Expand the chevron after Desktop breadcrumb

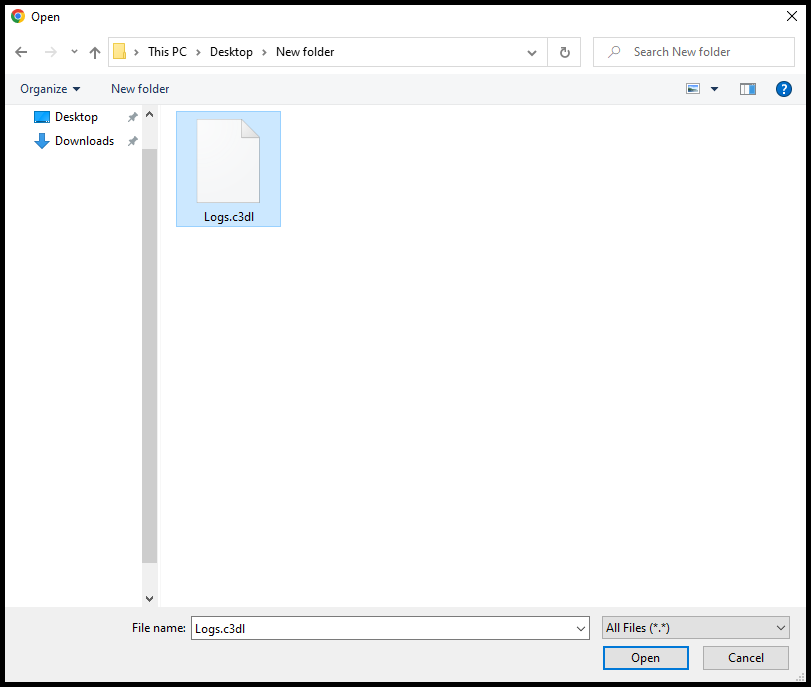pyautogui.click(x=264, y=52)
